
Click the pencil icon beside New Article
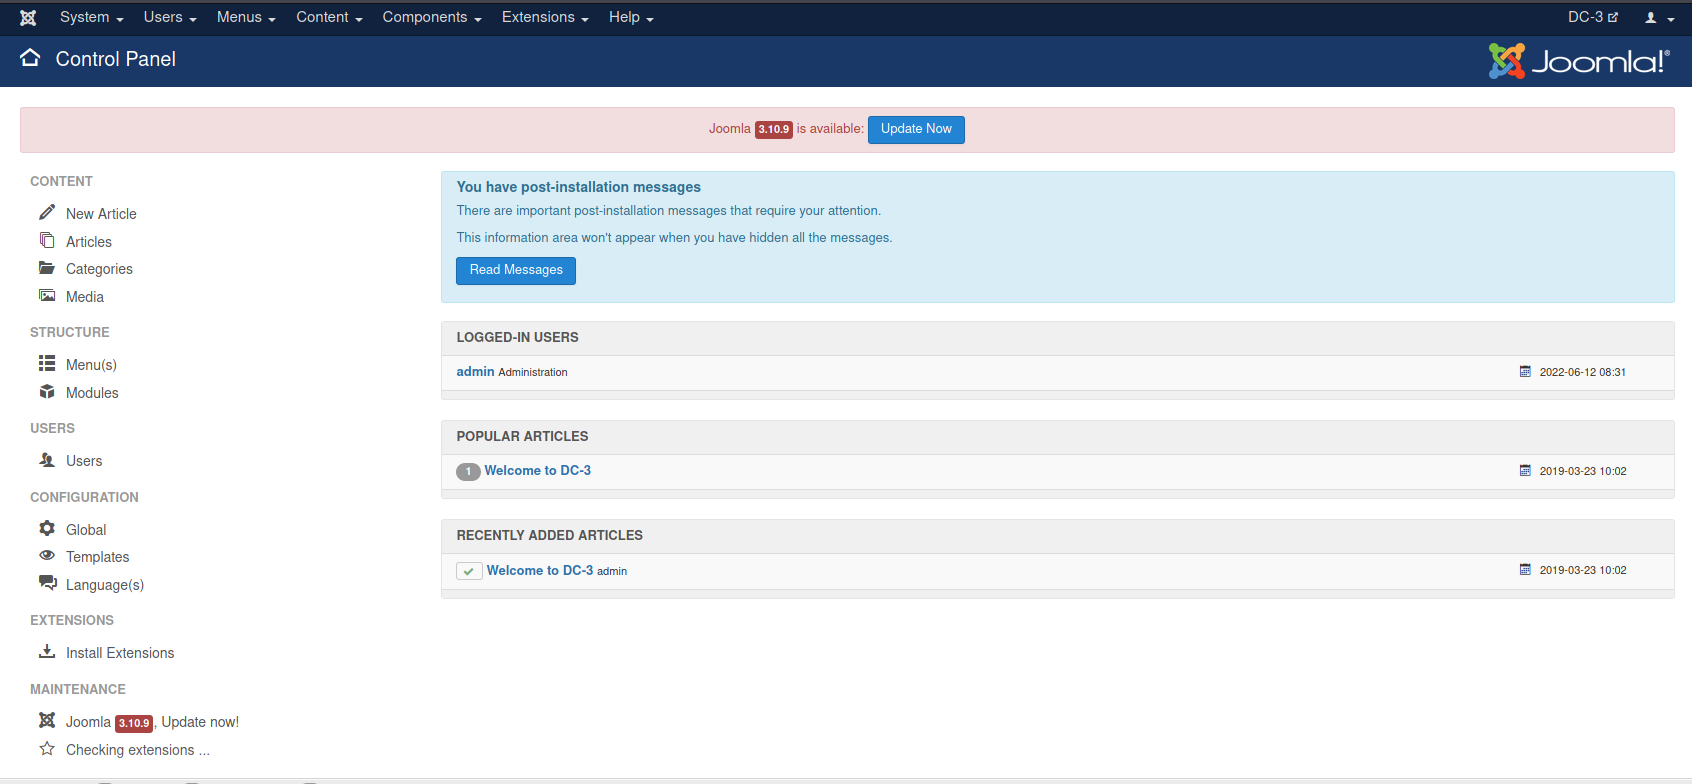click(47, 212)
